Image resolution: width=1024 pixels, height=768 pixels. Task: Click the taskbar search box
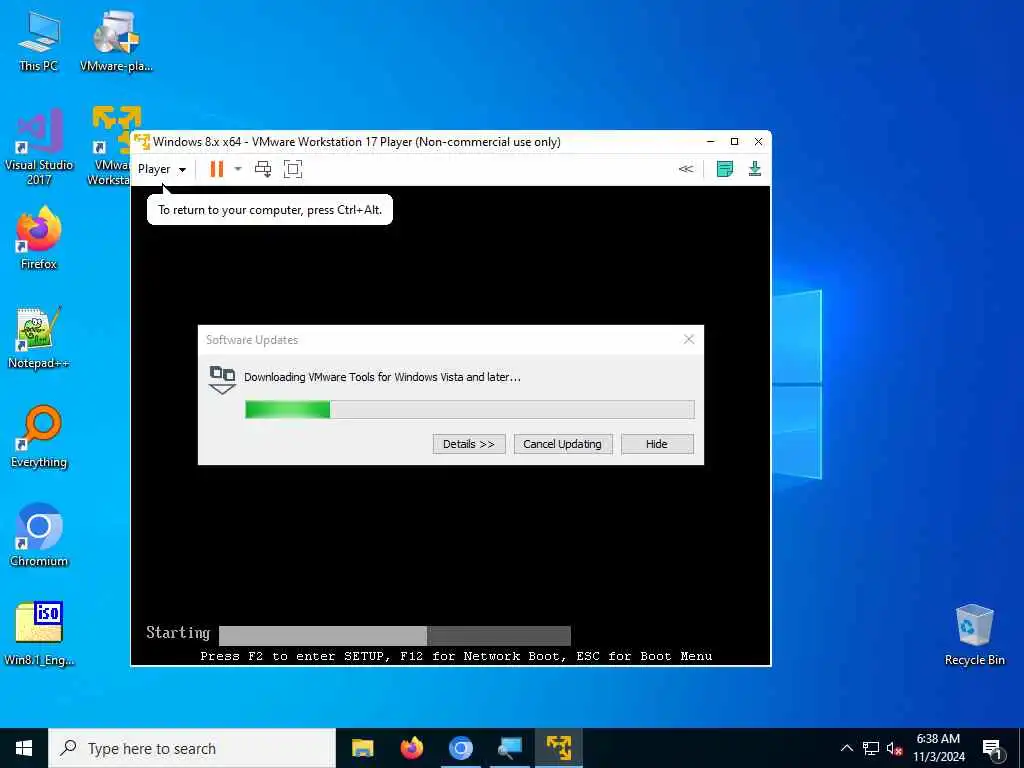click(x=192, y=748)
